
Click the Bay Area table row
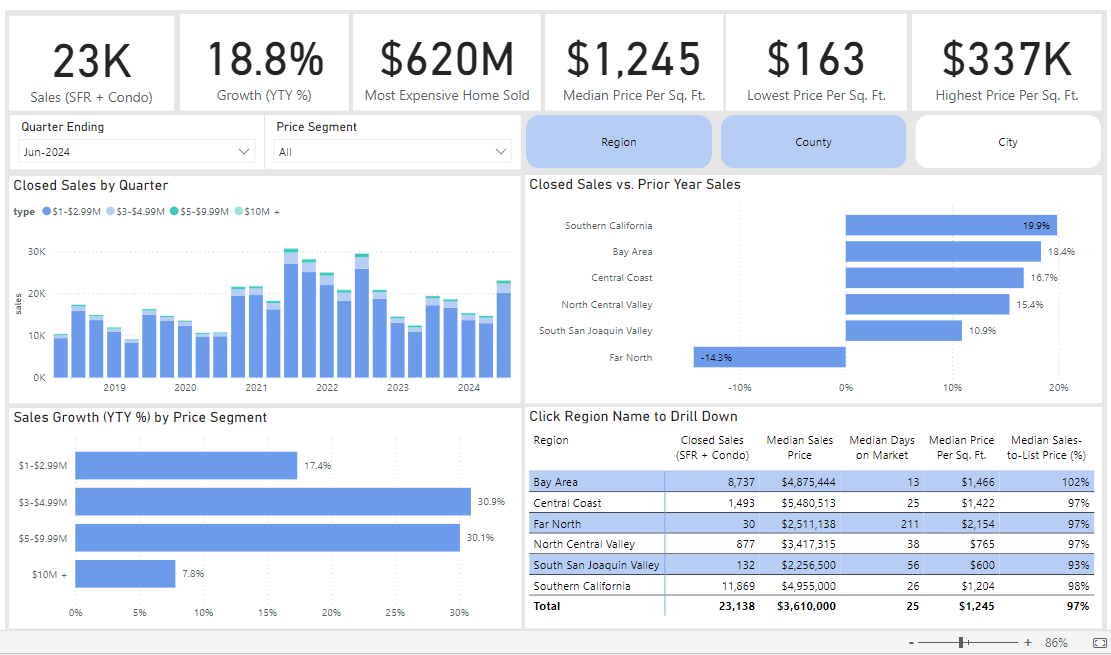(811, 482)
